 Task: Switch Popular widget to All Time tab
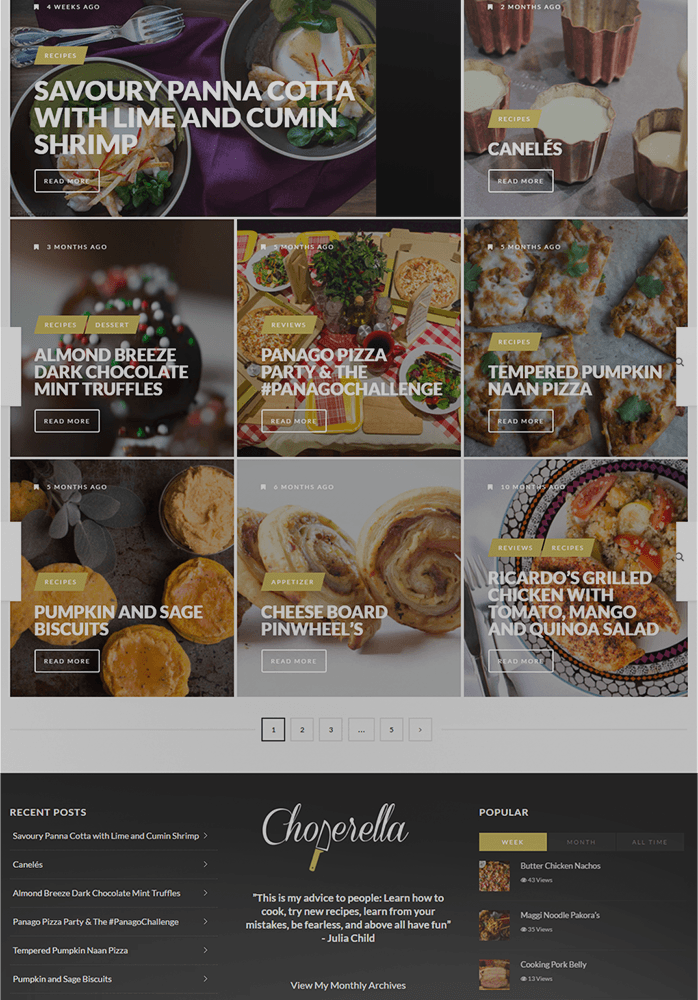pos(650,842)
